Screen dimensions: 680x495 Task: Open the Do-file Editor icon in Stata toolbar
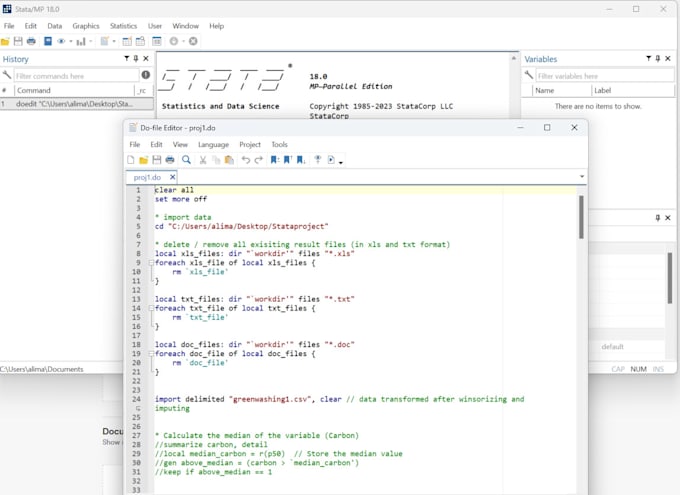[105, 41]
